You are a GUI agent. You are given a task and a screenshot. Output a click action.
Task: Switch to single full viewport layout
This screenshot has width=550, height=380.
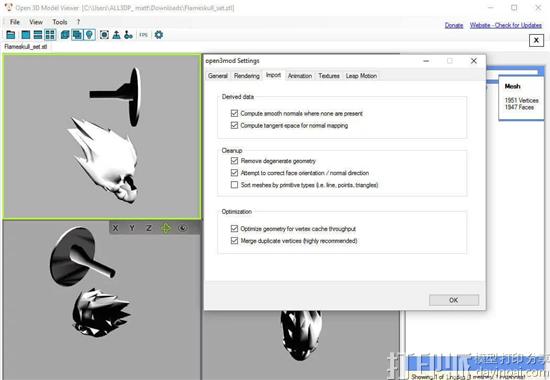tap(25, 35)
